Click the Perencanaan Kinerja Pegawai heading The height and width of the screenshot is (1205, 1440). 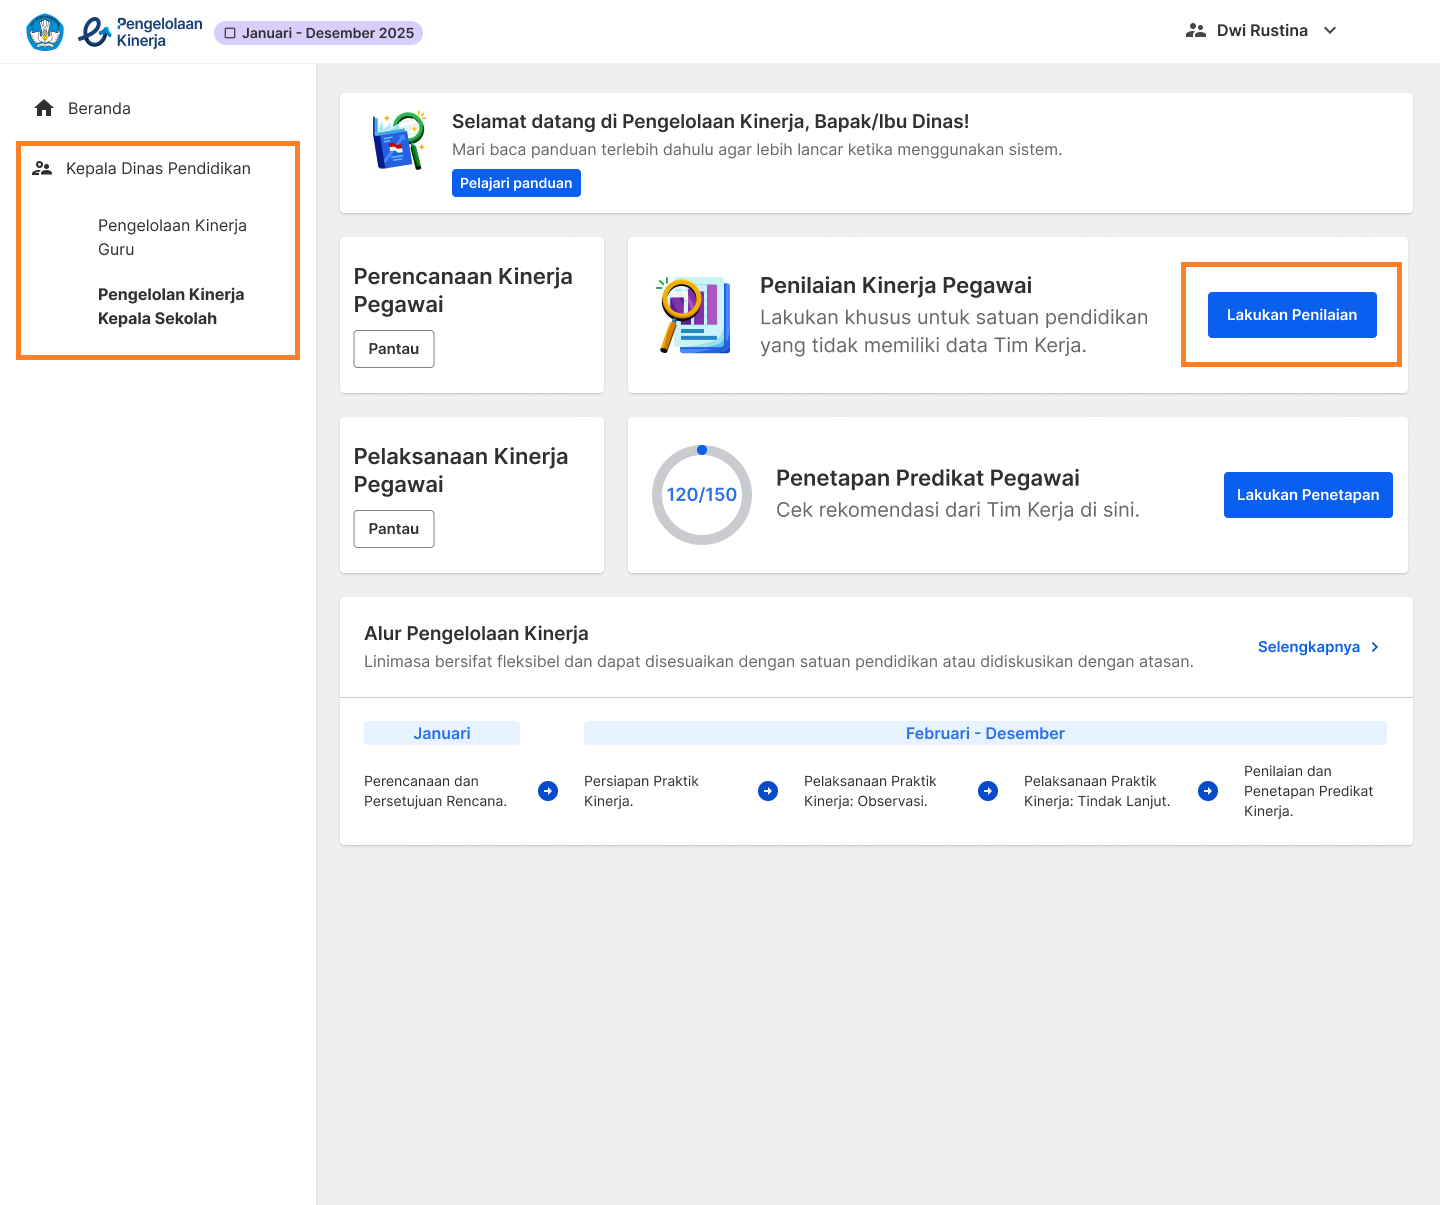coord(463,290)
